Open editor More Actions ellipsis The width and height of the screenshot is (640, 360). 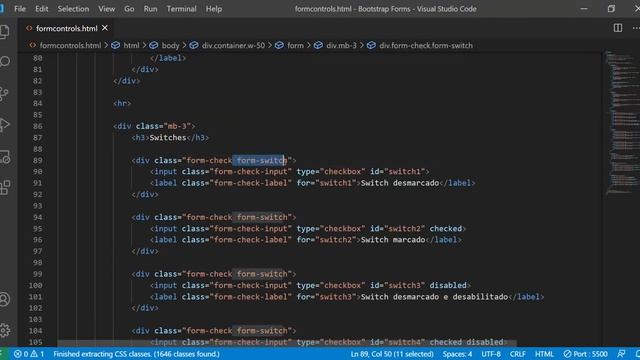[636, 28]
